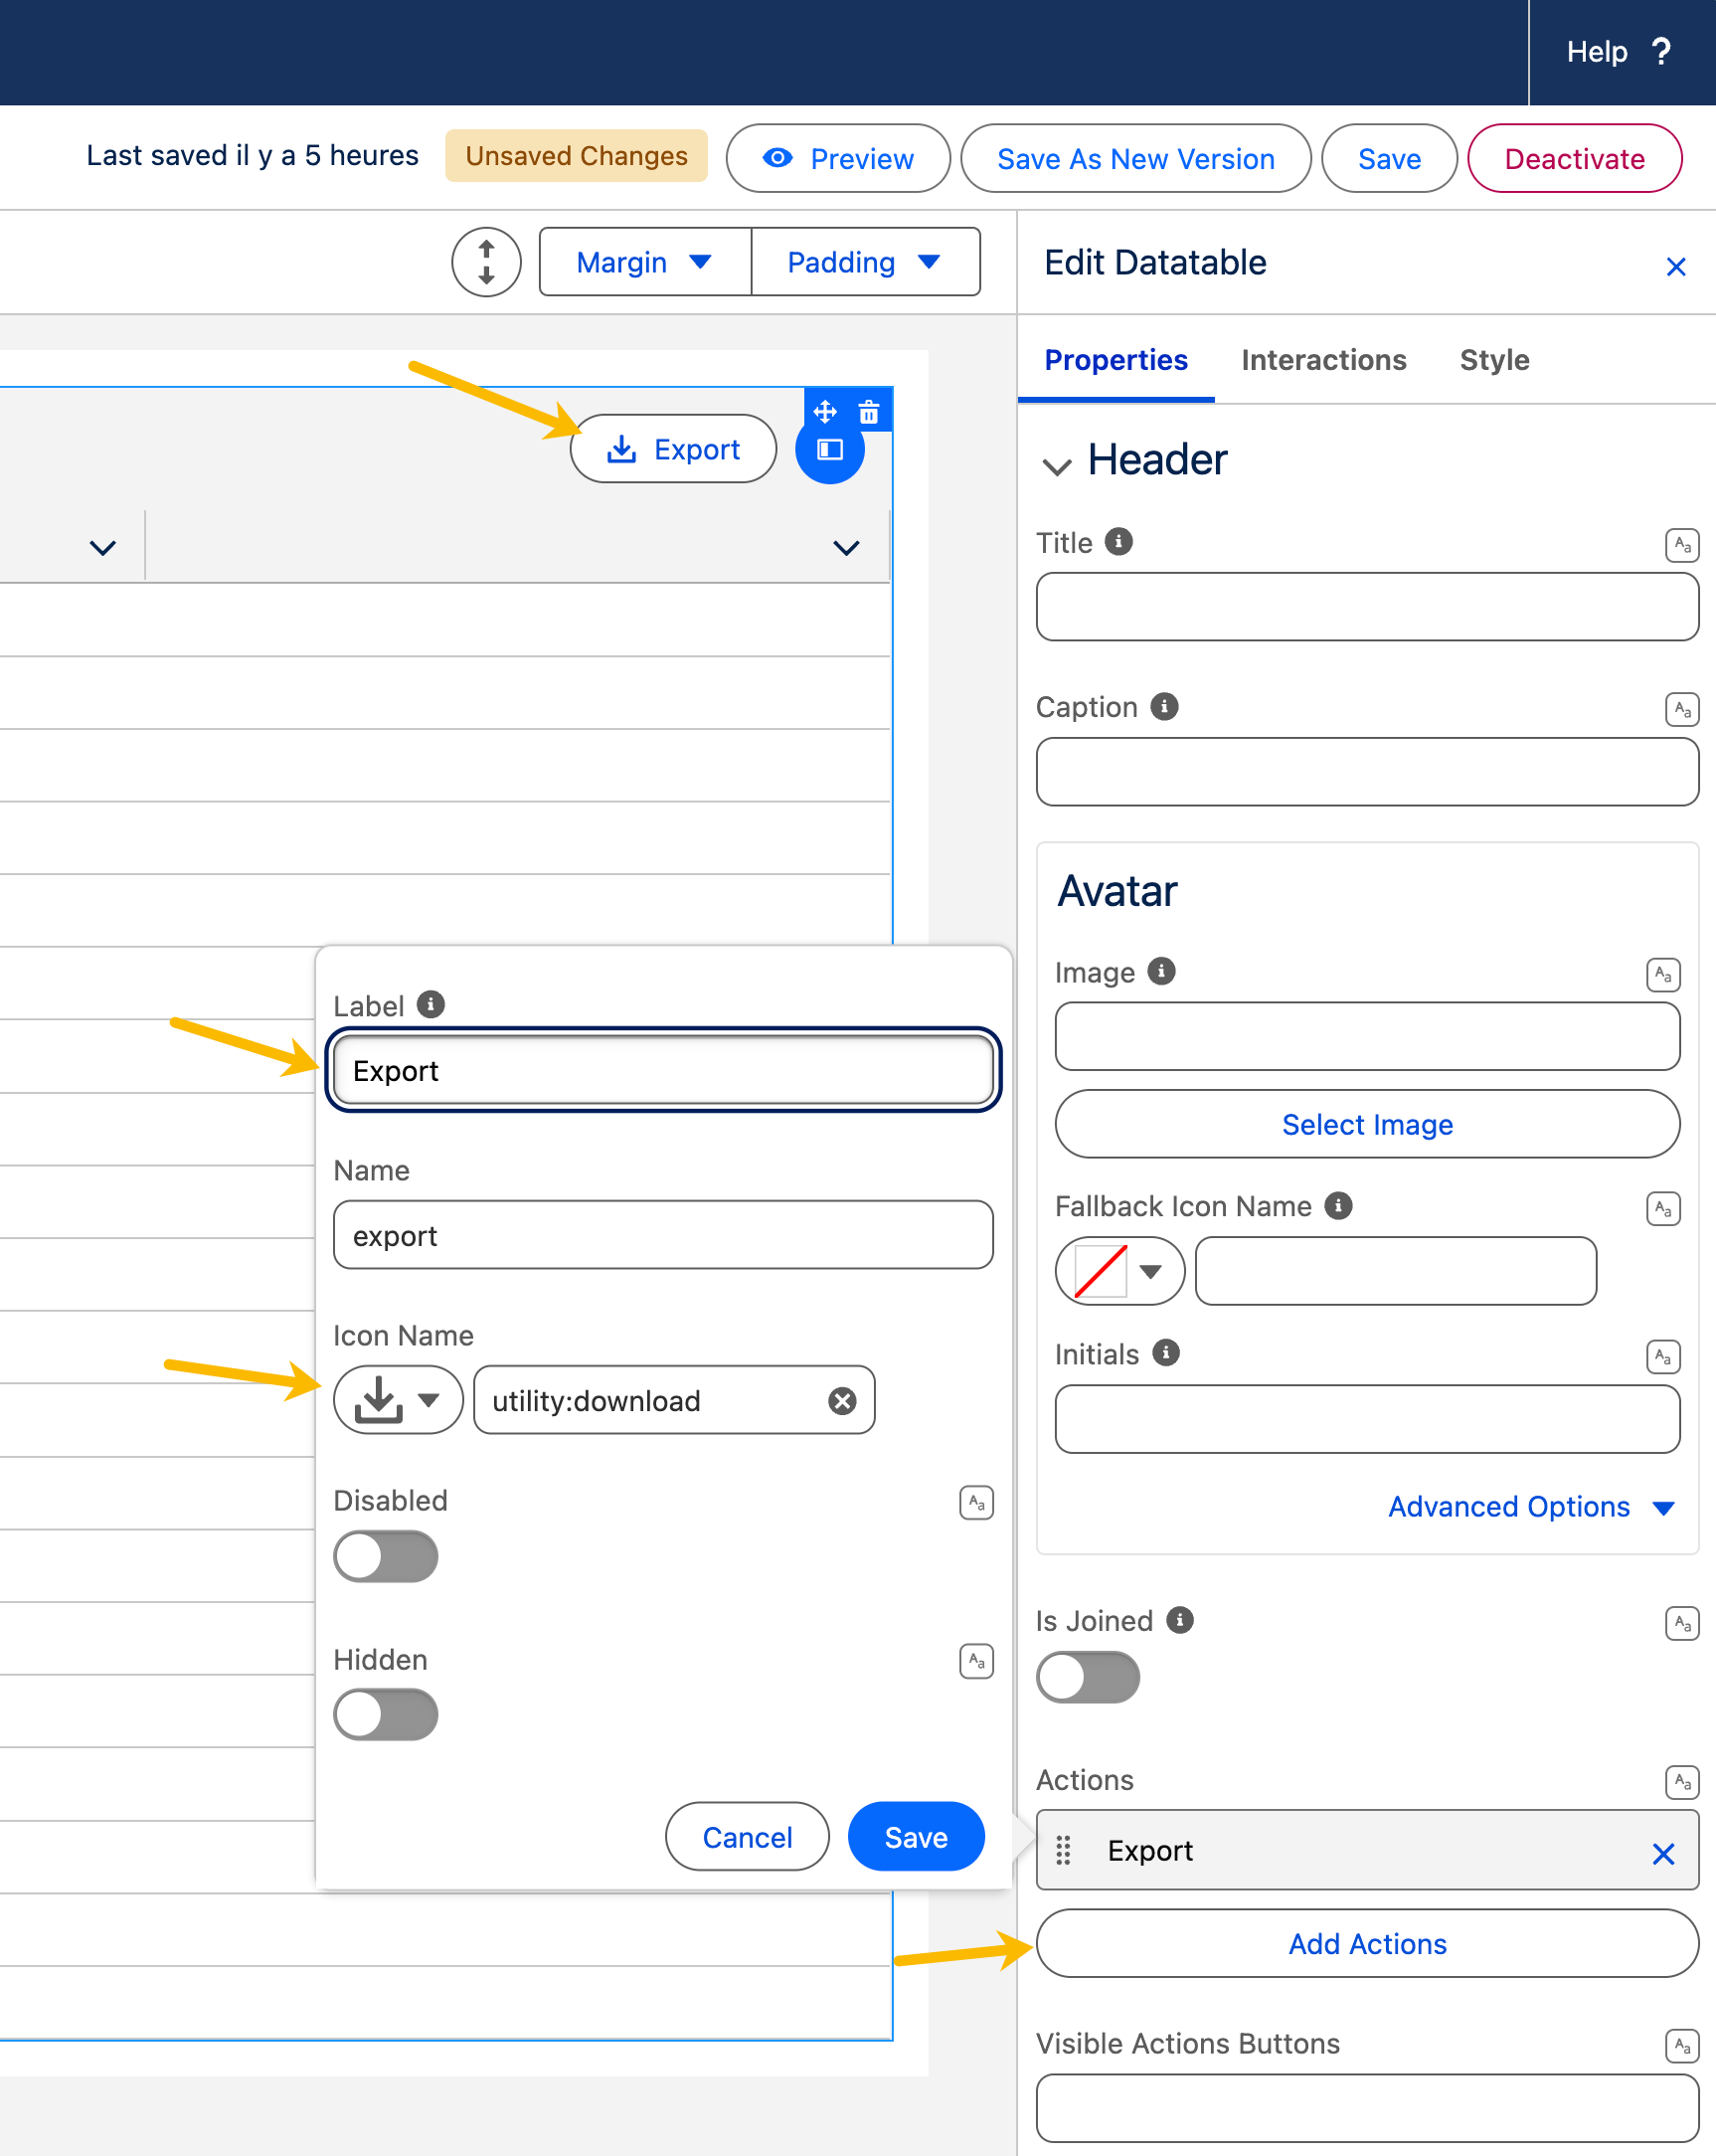Click the Select Image button
1716x2156 pixels.
tap(1367, 1125)
